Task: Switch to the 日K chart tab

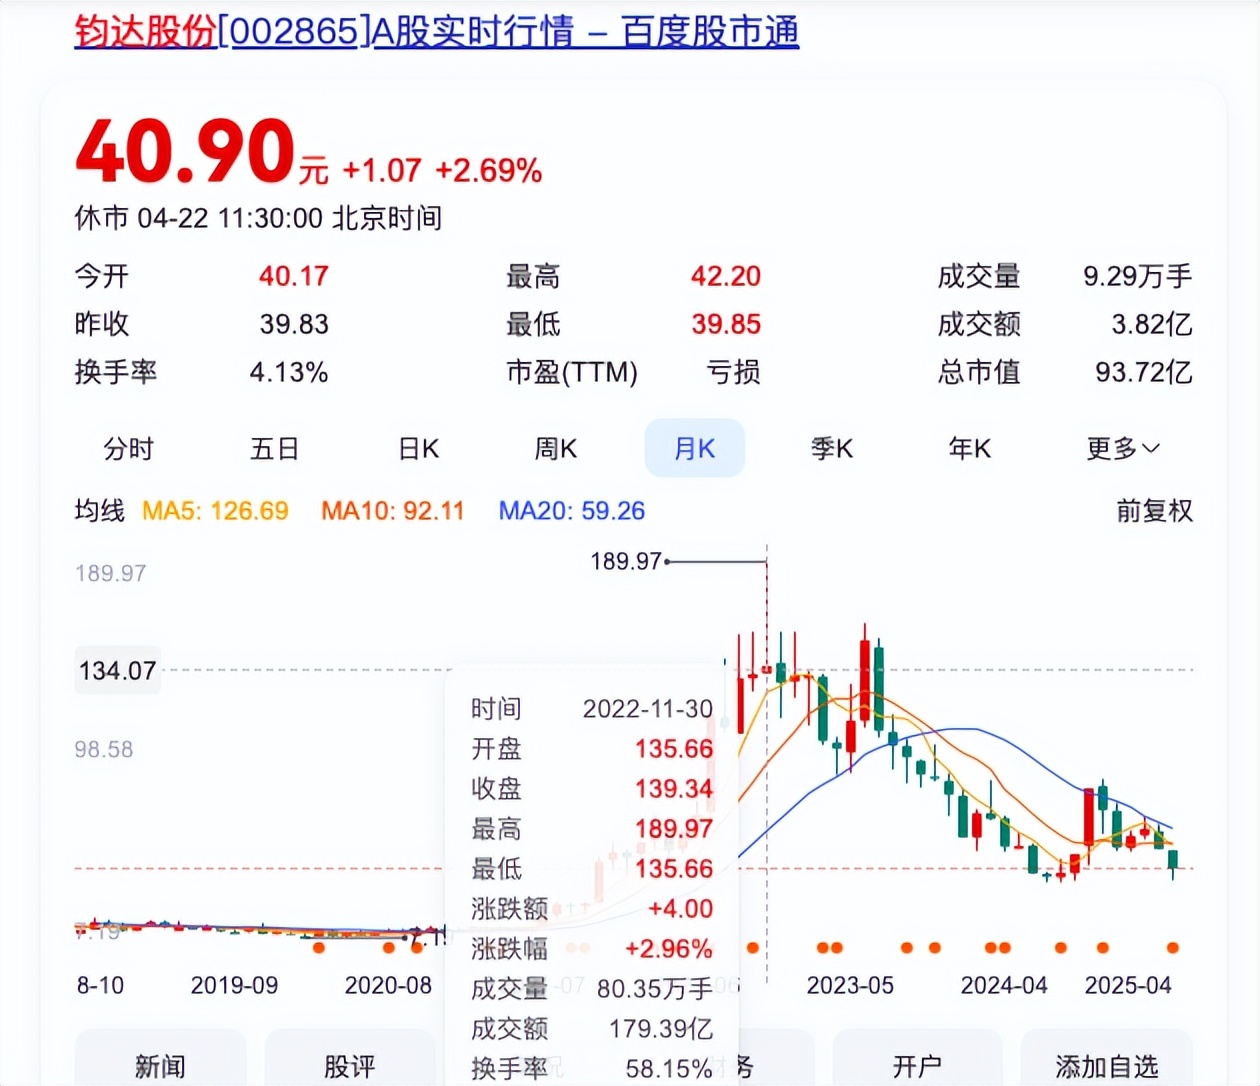Action: pos(418,449)
